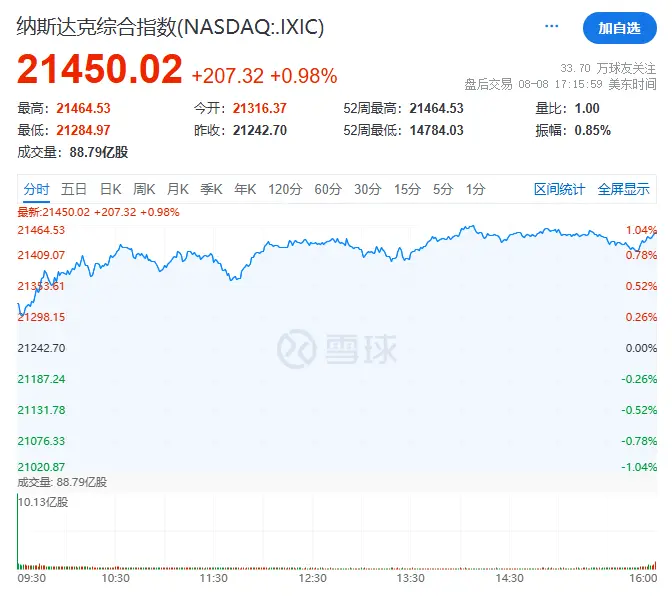Switch to the 月K monthly tab

pos(178,189)
